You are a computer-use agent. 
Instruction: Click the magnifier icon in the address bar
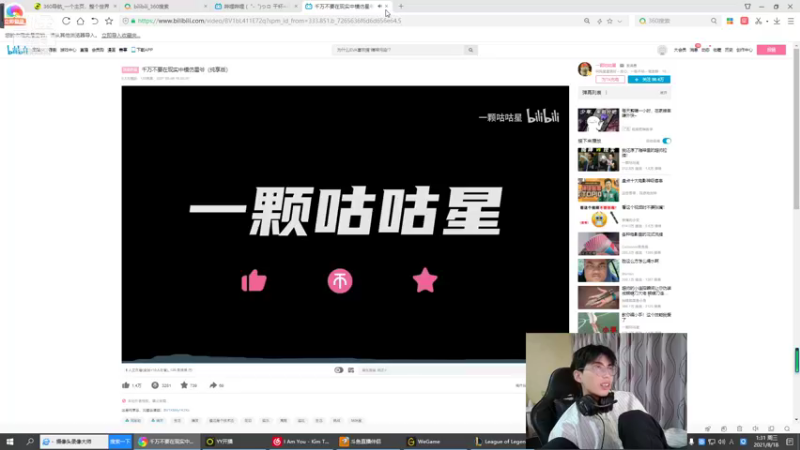click(x=587, y=21)
